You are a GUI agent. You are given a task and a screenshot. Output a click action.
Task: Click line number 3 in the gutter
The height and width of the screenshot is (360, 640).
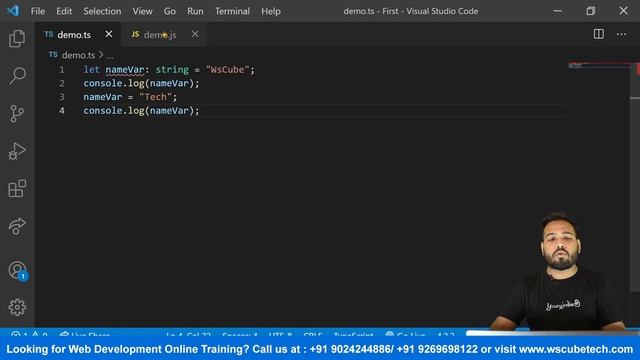click(62, 97)
